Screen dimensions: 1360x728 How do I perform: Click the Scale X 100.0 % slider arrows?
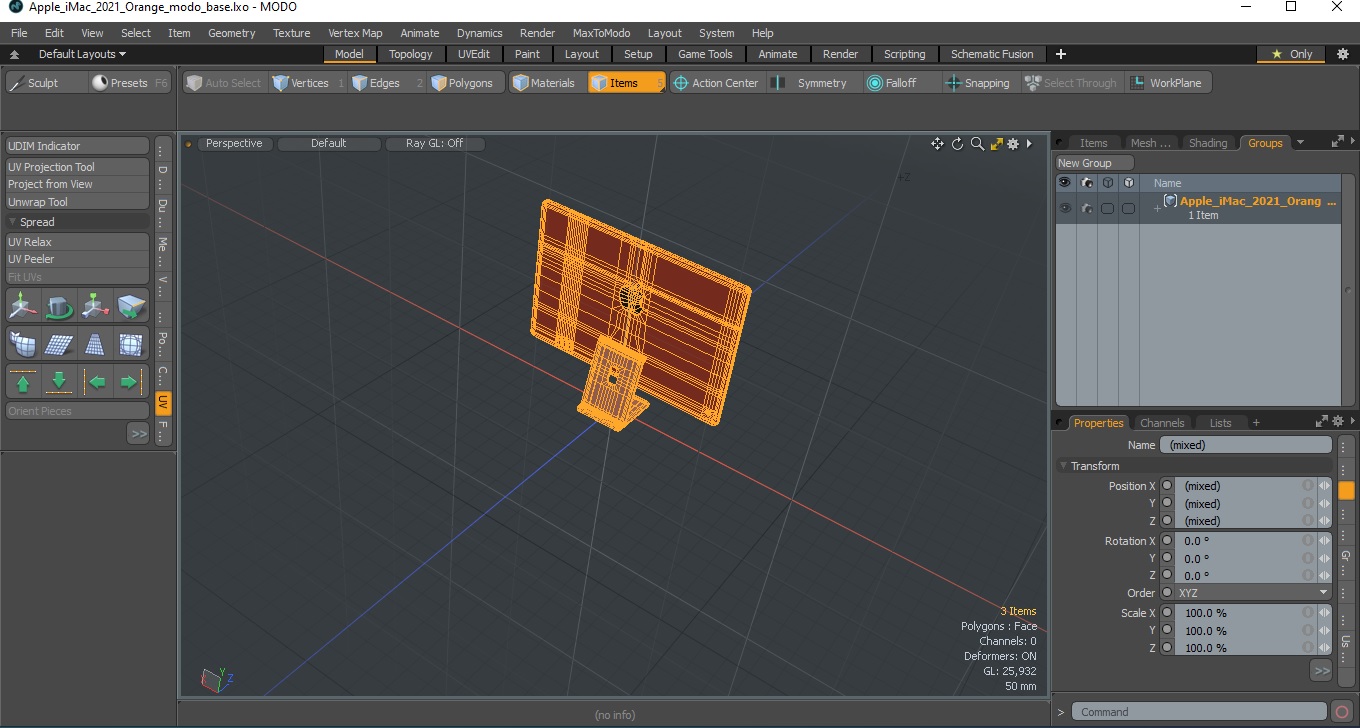[1324, 613]
